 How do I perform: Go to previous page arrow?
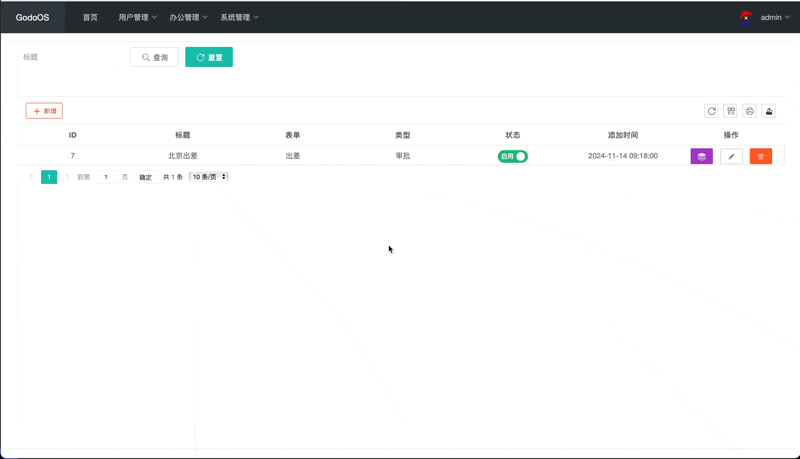(x=31, y=177)
